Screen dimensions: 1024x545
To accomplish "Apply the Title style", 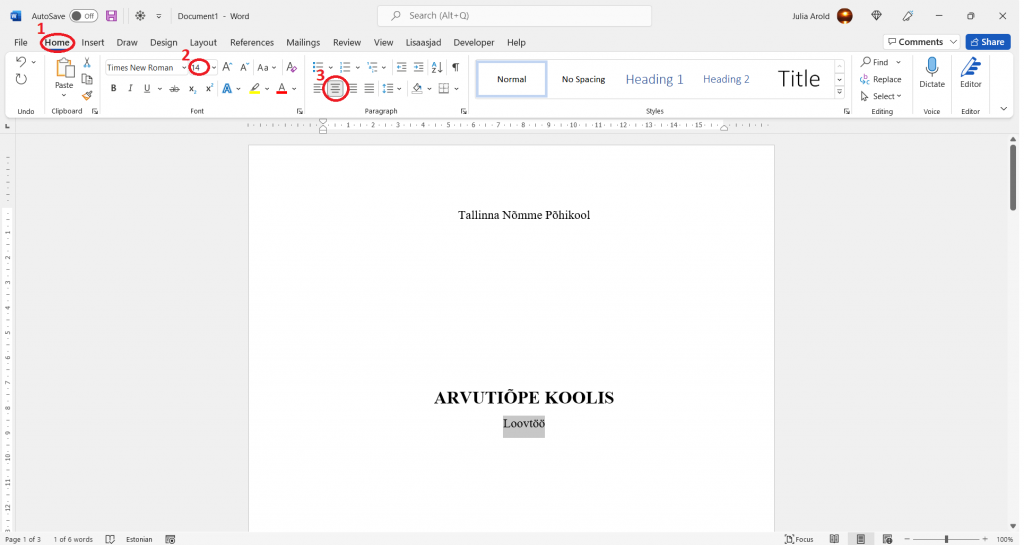I will point(799,79).
